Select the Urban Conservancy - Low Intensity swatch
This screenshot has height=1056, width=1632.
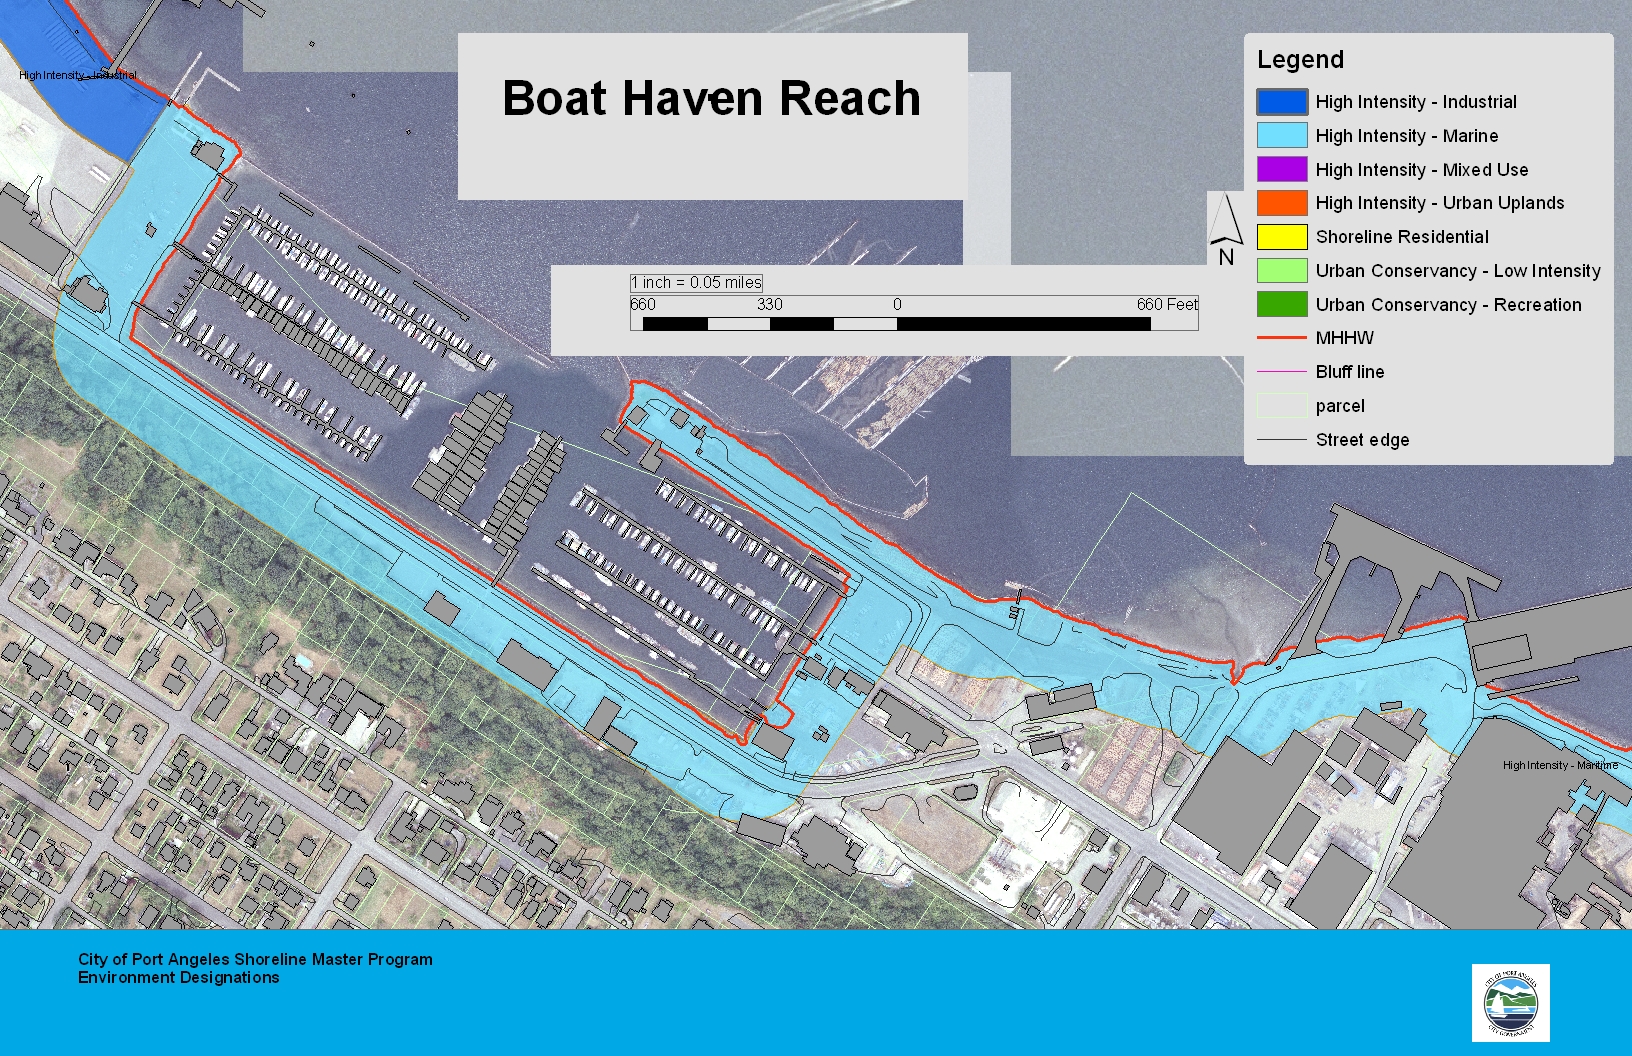[1281, 271]
